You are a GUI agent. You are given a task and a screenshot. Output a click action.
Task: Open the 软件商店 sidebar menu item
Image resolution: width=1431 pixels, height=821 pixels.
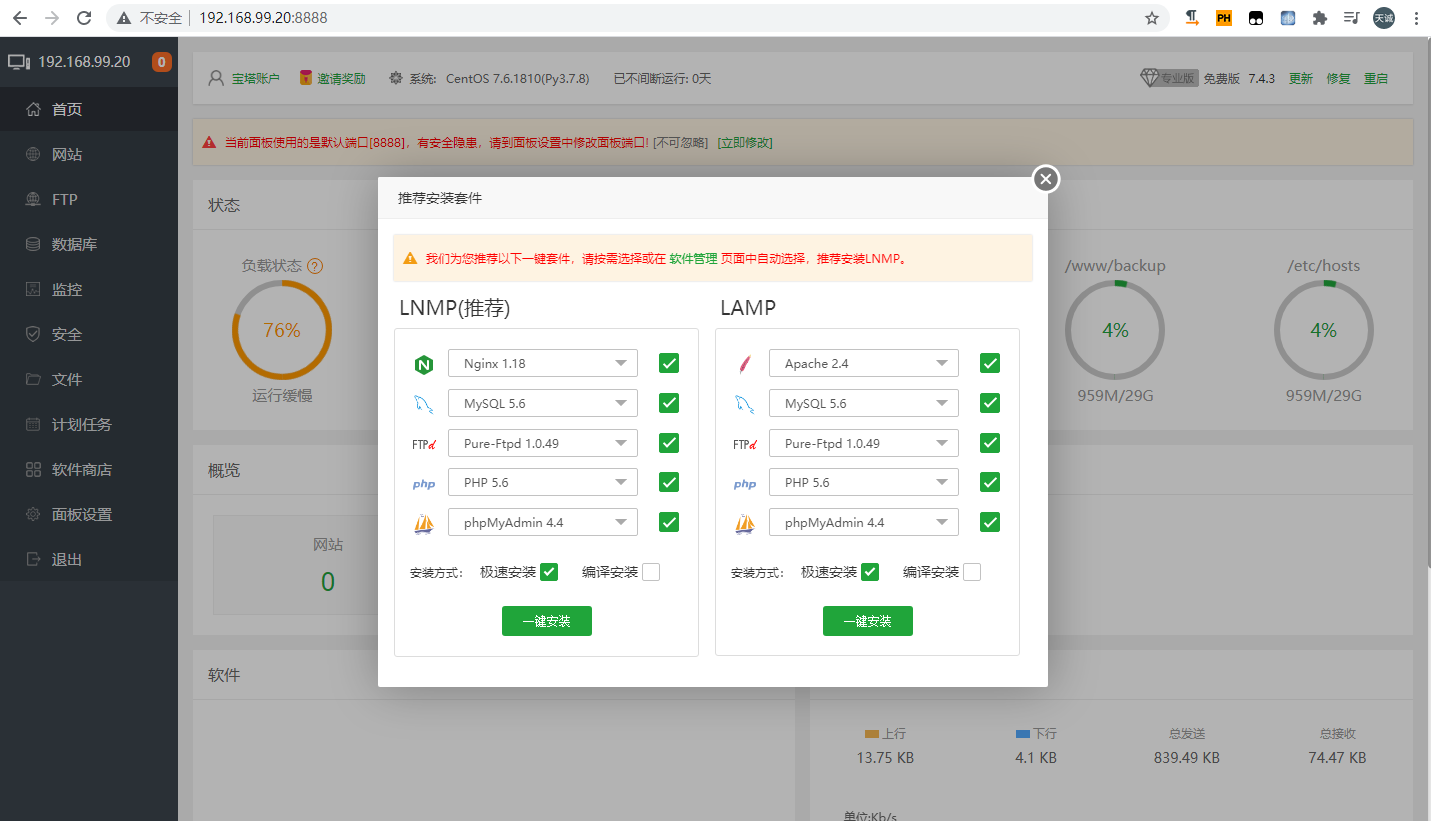pyautogui.click(x=81, y=470)
